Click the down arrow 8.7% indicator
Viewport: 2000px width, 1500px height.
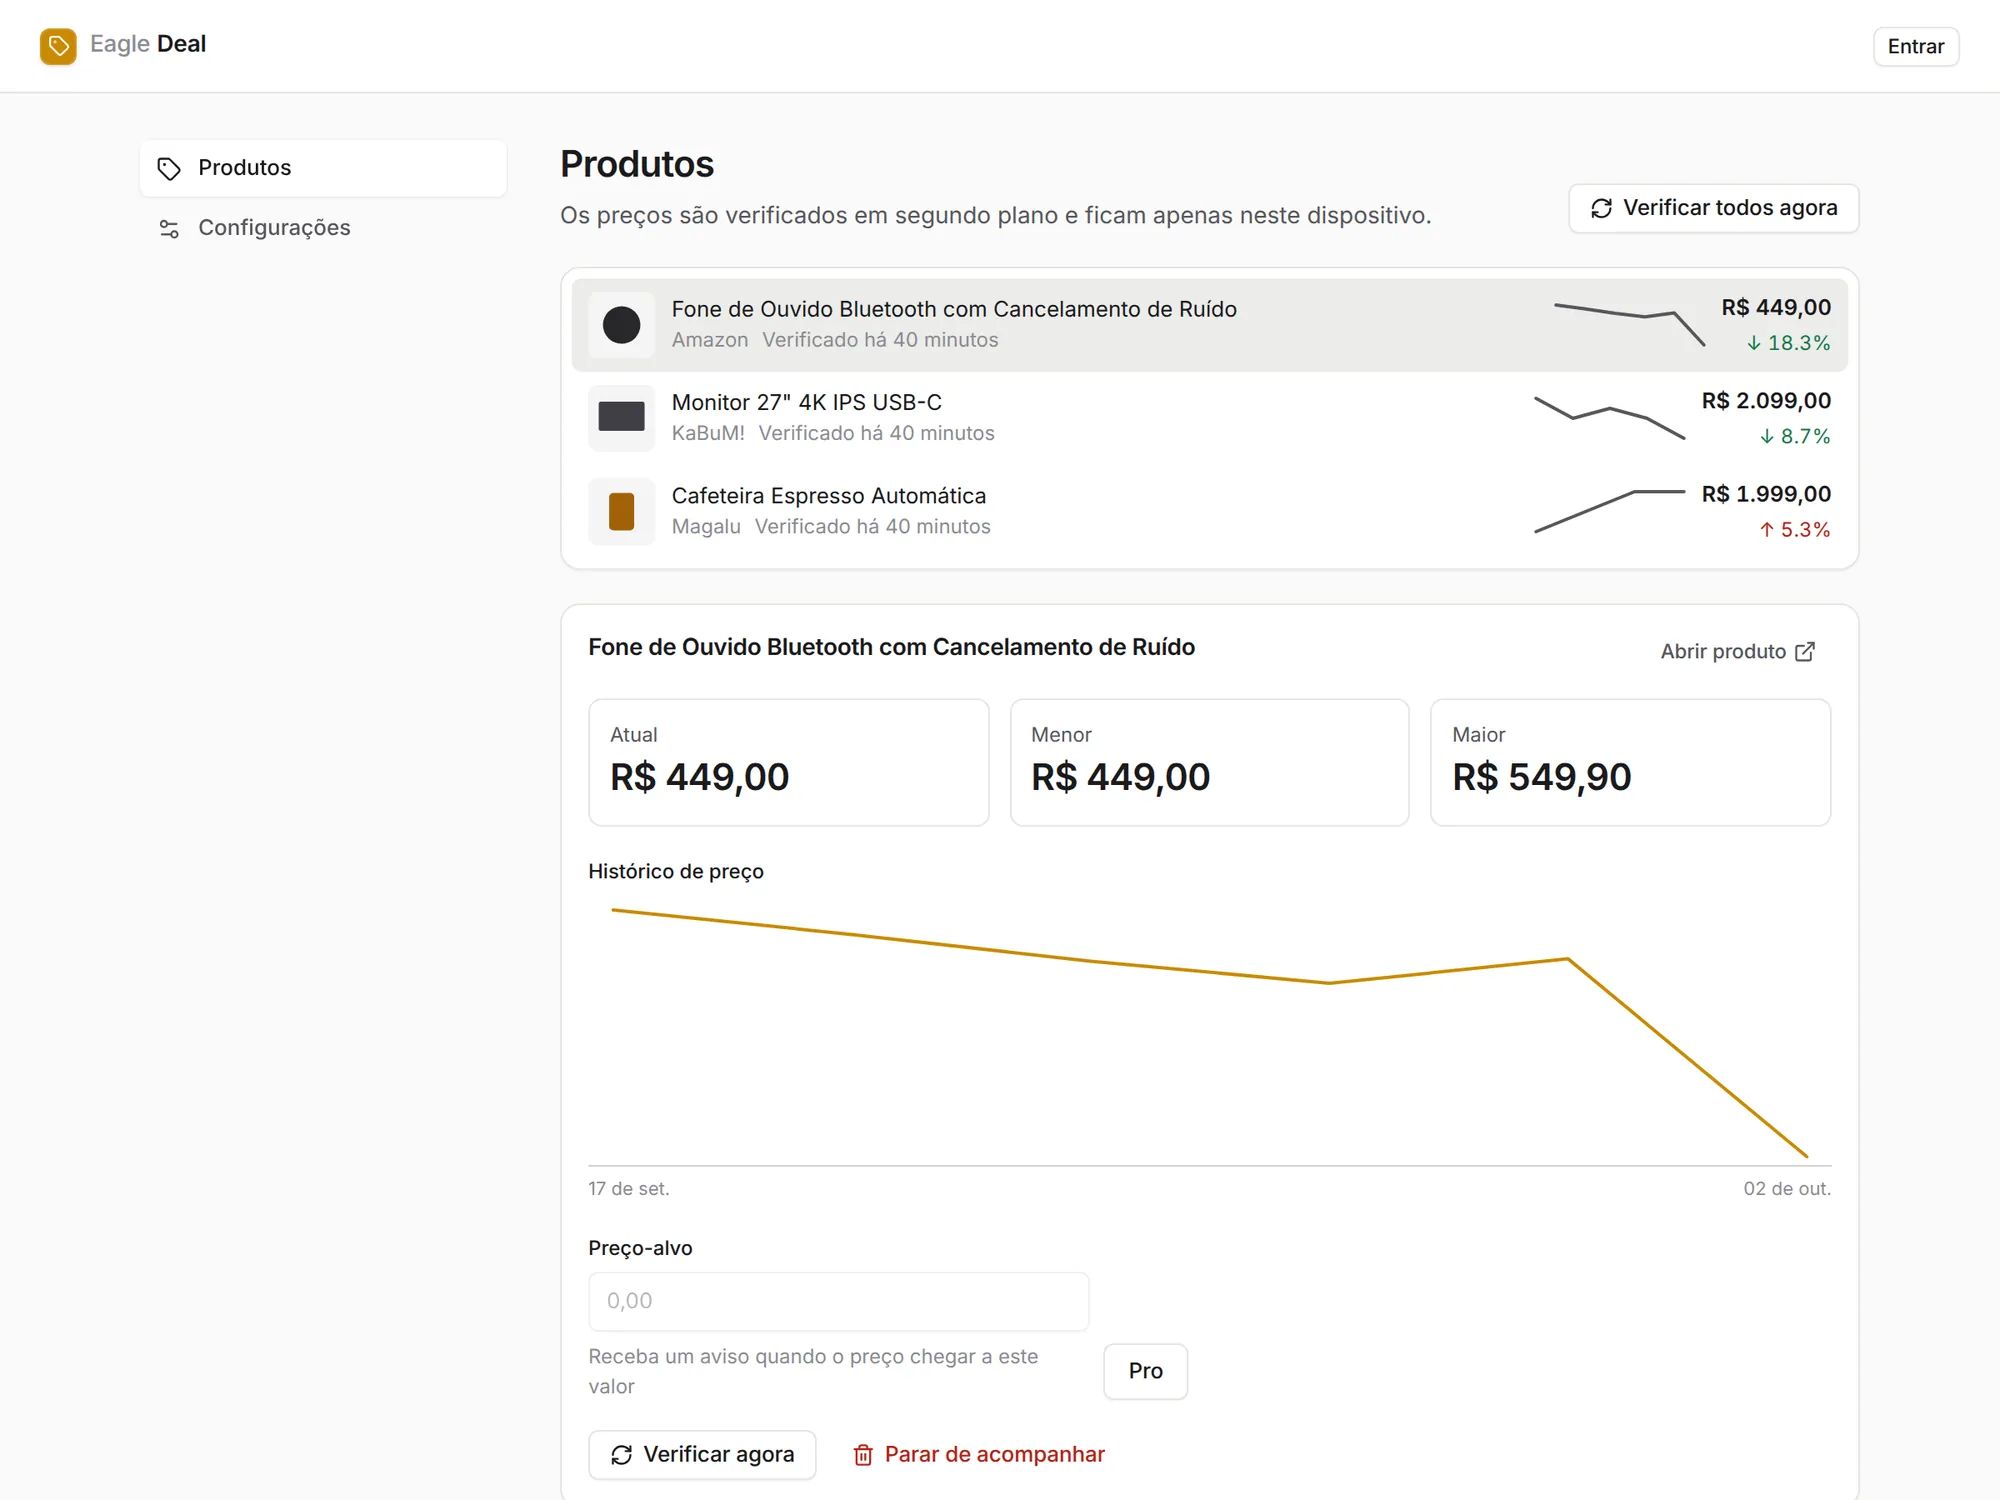tap(1794, 436)
